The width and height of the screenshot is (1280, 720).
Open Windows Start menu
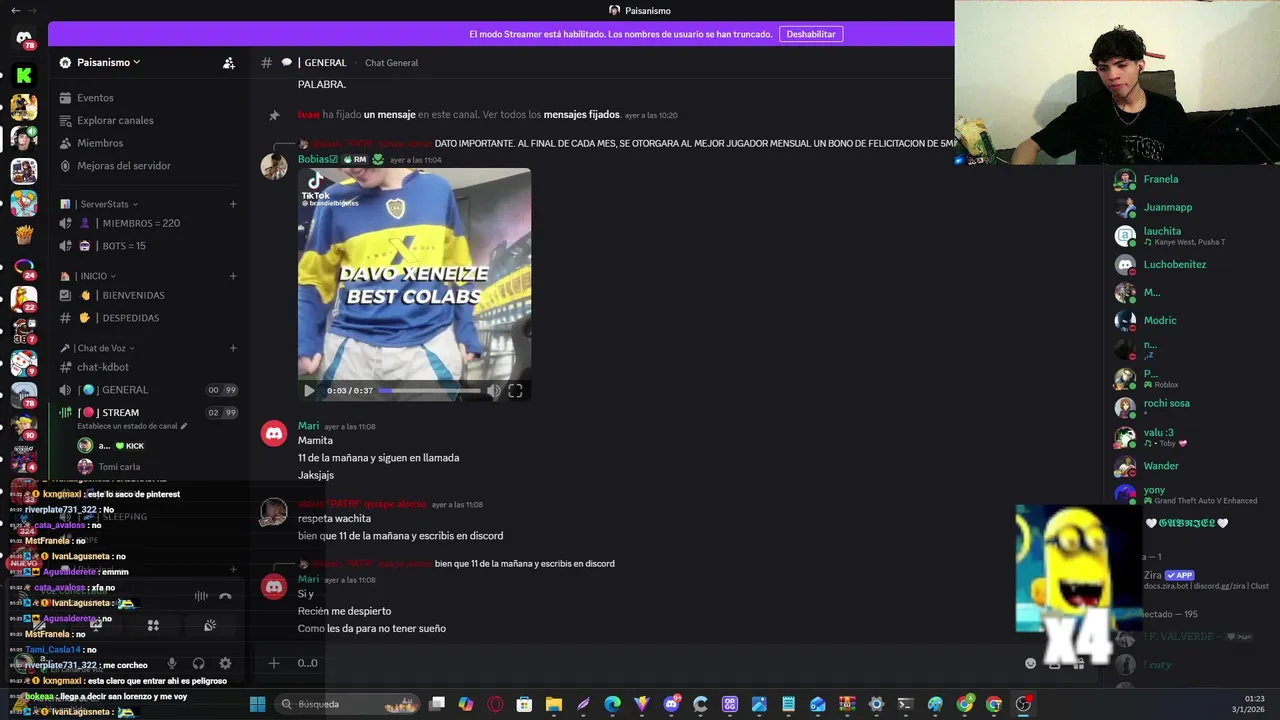(257, 704)
